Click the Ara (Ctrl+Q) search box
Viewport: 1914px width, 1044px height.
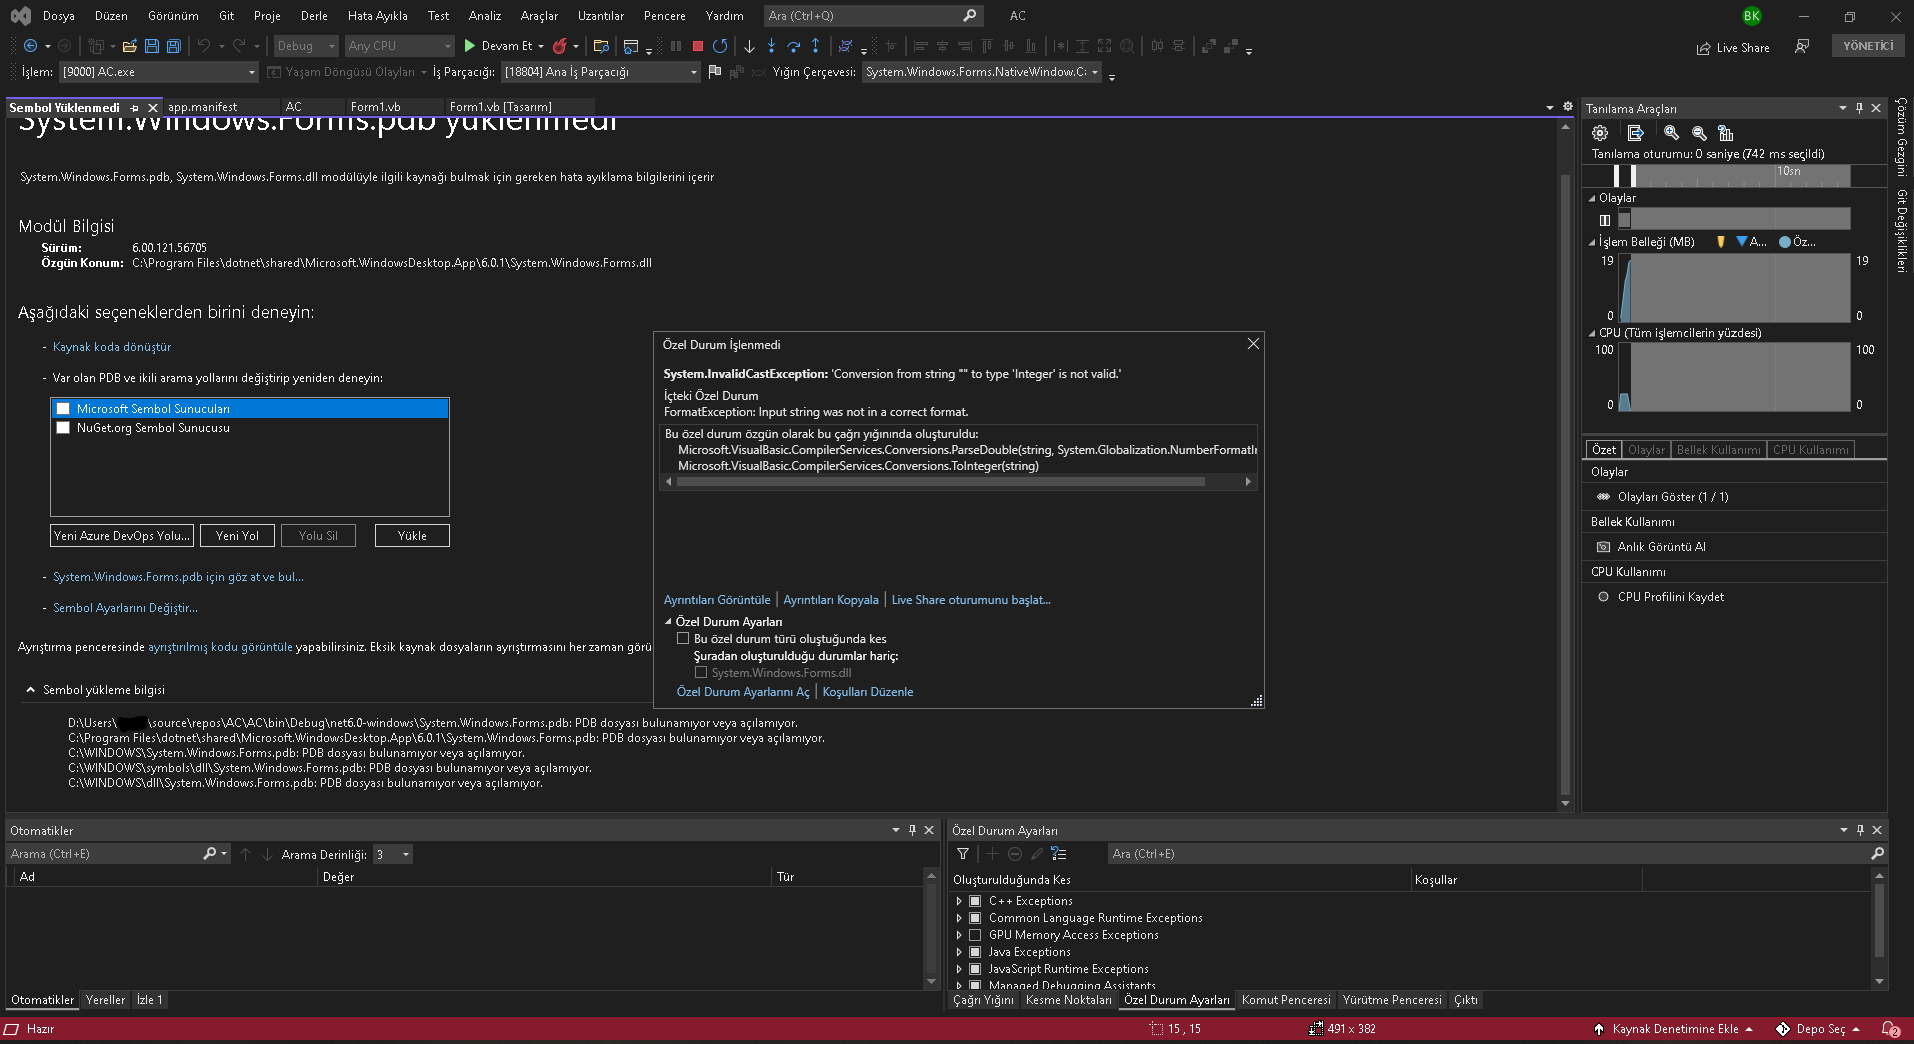pos(873,16)
